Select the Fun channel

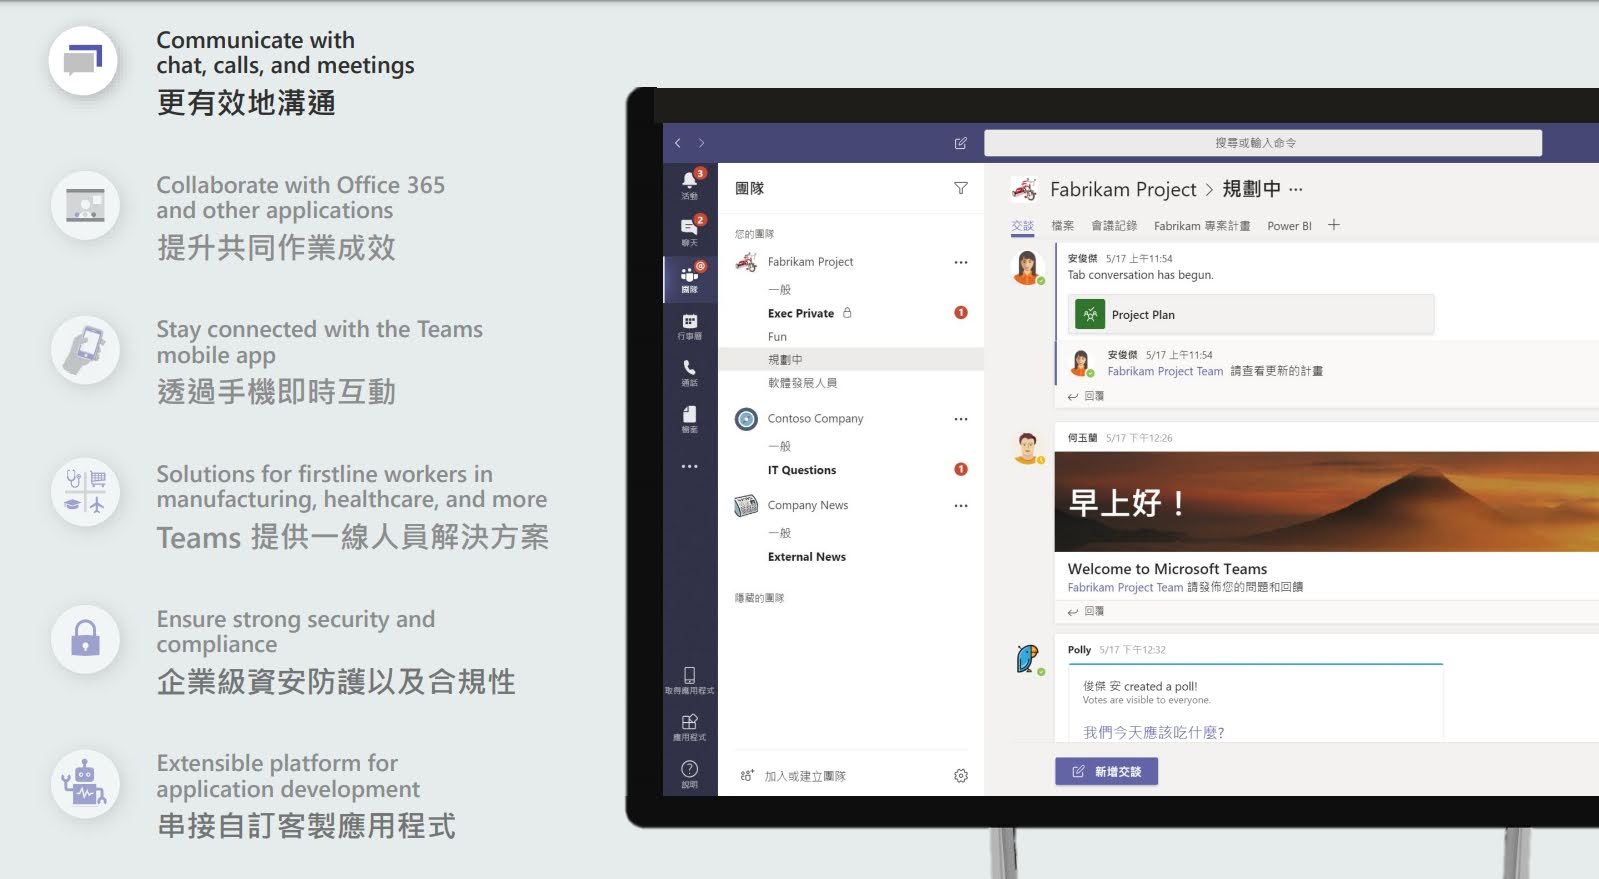[777, 337]
